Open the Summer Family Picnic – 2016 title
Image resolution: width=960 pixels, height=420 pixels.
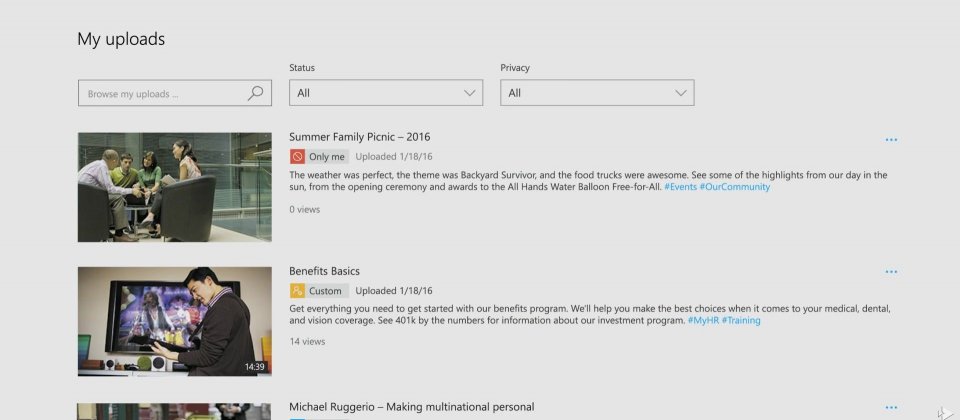coord(359,137)
